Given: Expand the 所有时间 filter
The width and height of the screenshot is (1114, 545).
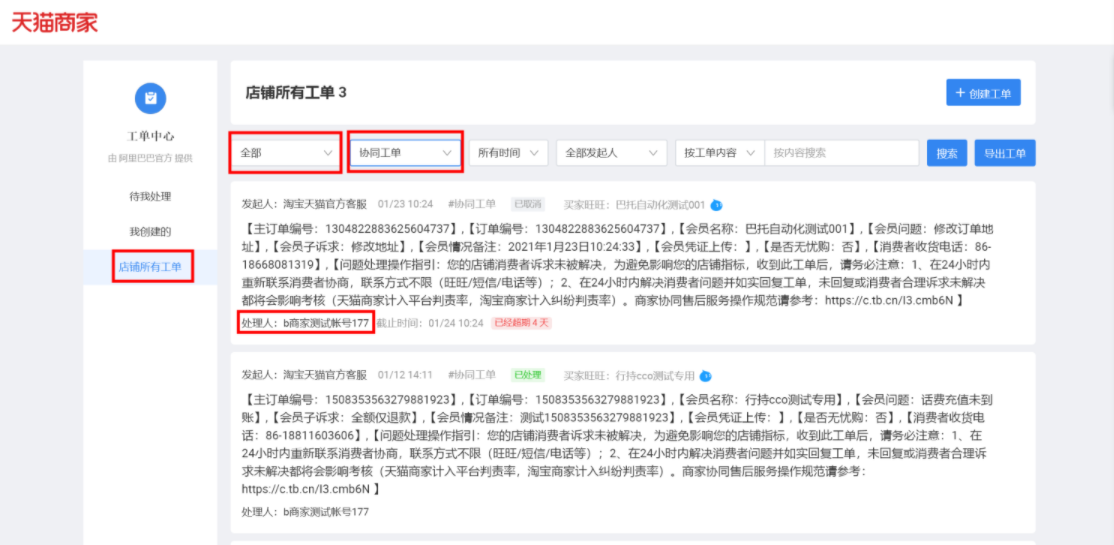Looking at the screenshot, I should click(x=509, y=153).
